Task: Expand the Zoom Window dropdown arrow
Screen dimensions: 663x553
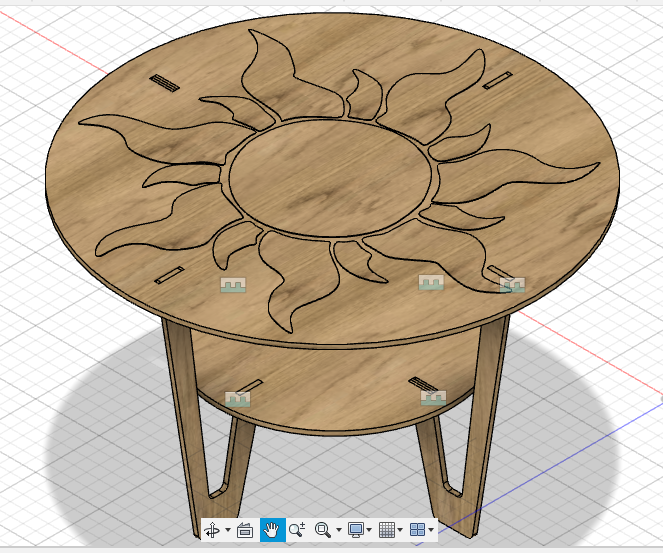Action: [339, 530]
